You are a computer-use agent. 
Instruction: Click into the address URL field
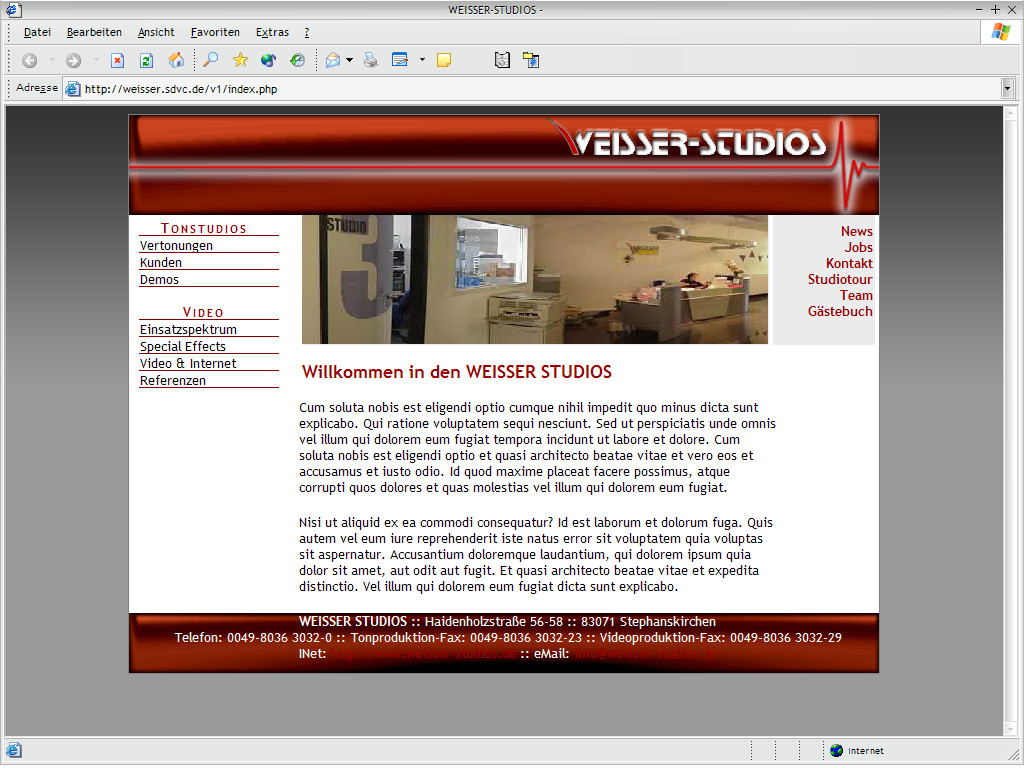[x=500, y=89]
